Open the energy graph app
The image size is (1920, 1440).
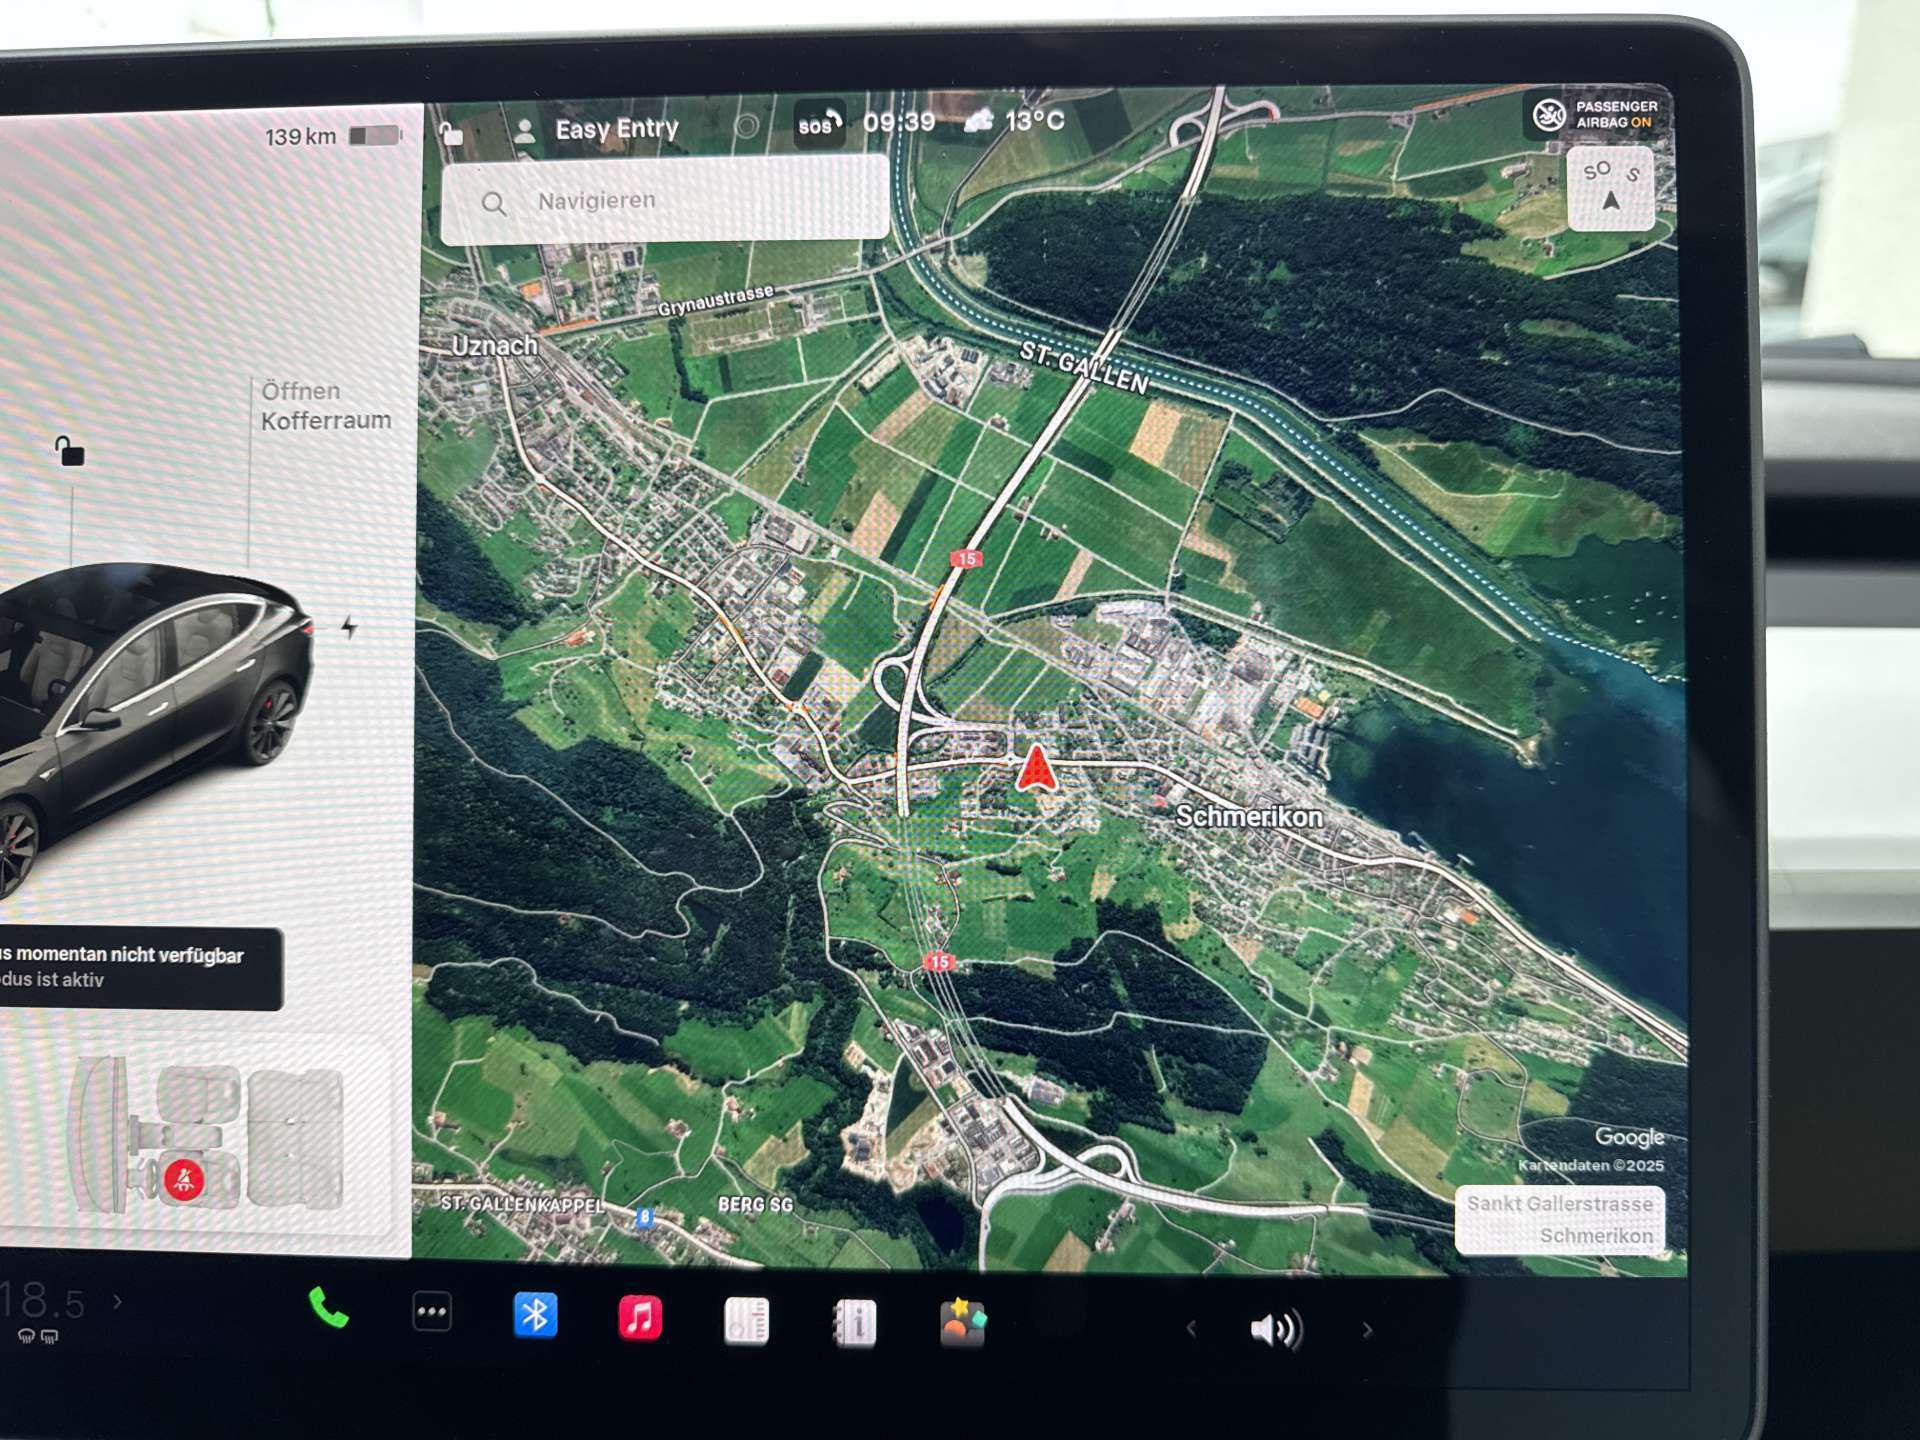coord(746,1321)
